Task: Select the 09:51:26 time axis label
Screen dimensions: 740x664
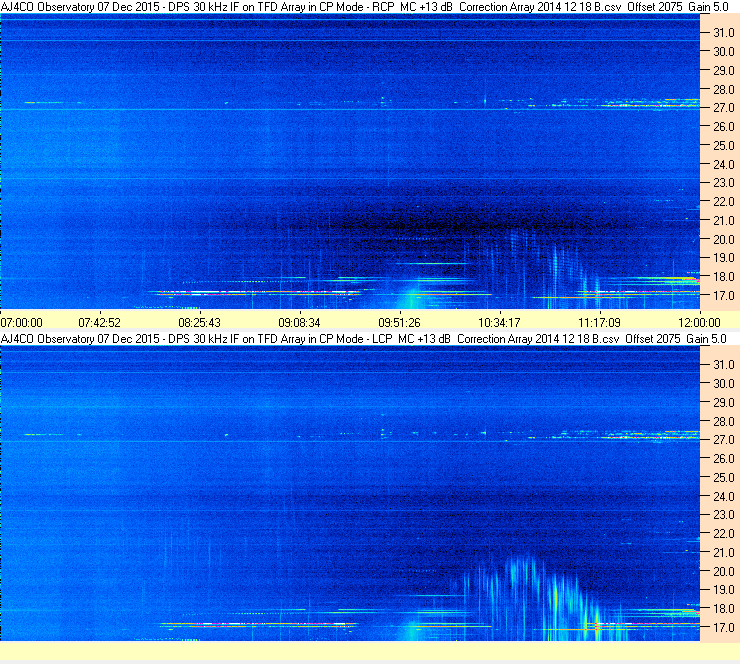Action: tap(399, 323)
